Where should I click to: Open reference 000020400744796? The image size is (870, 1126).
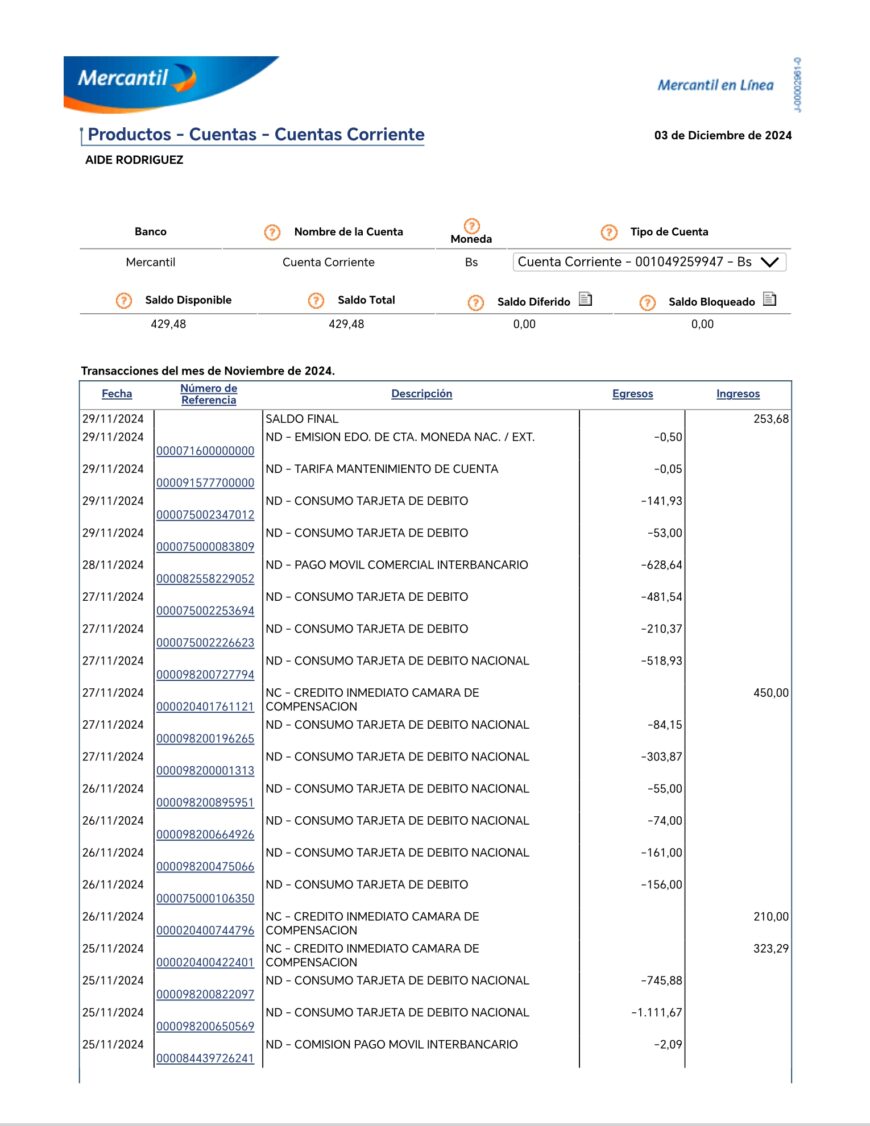pyautogui.click(x=205, y=930)
